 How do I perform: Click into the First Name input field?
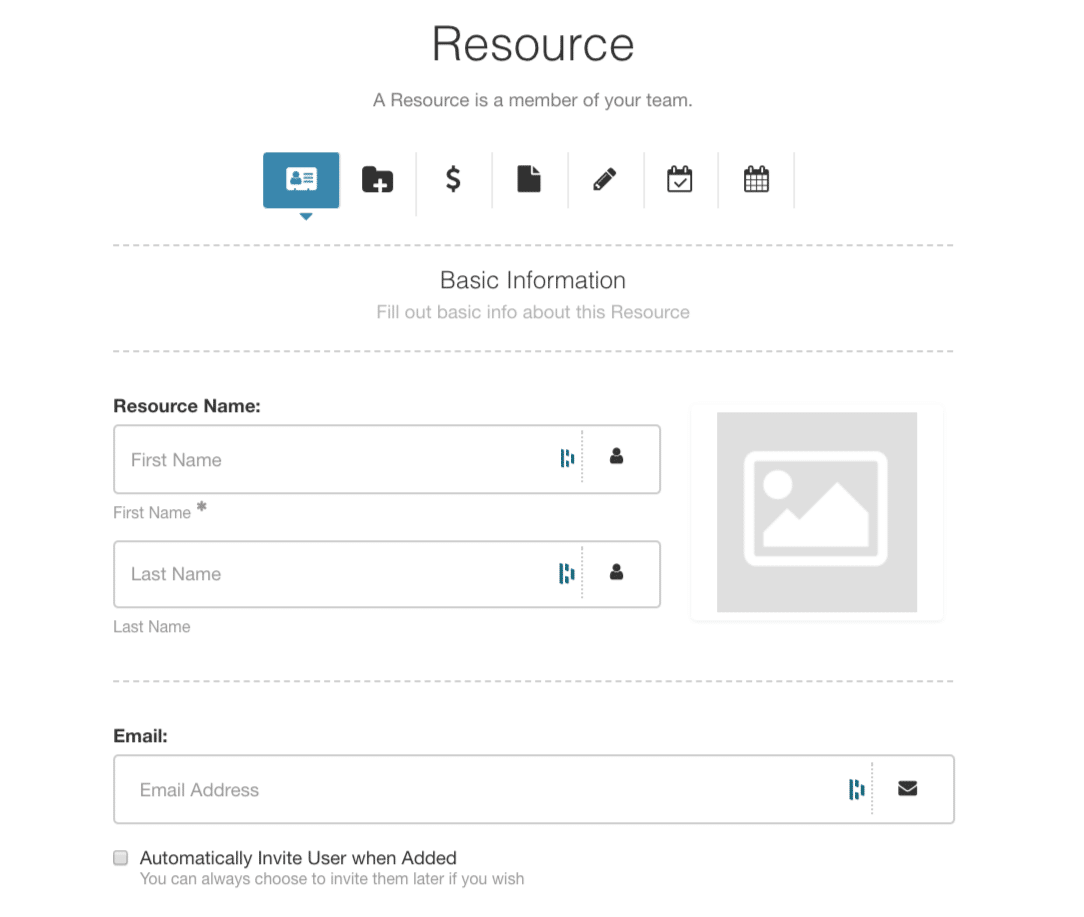click(330, 459)
